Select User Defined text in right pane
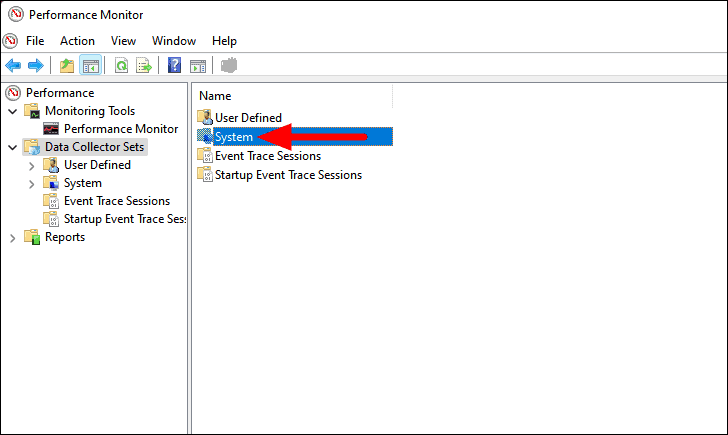 (248, 117)
